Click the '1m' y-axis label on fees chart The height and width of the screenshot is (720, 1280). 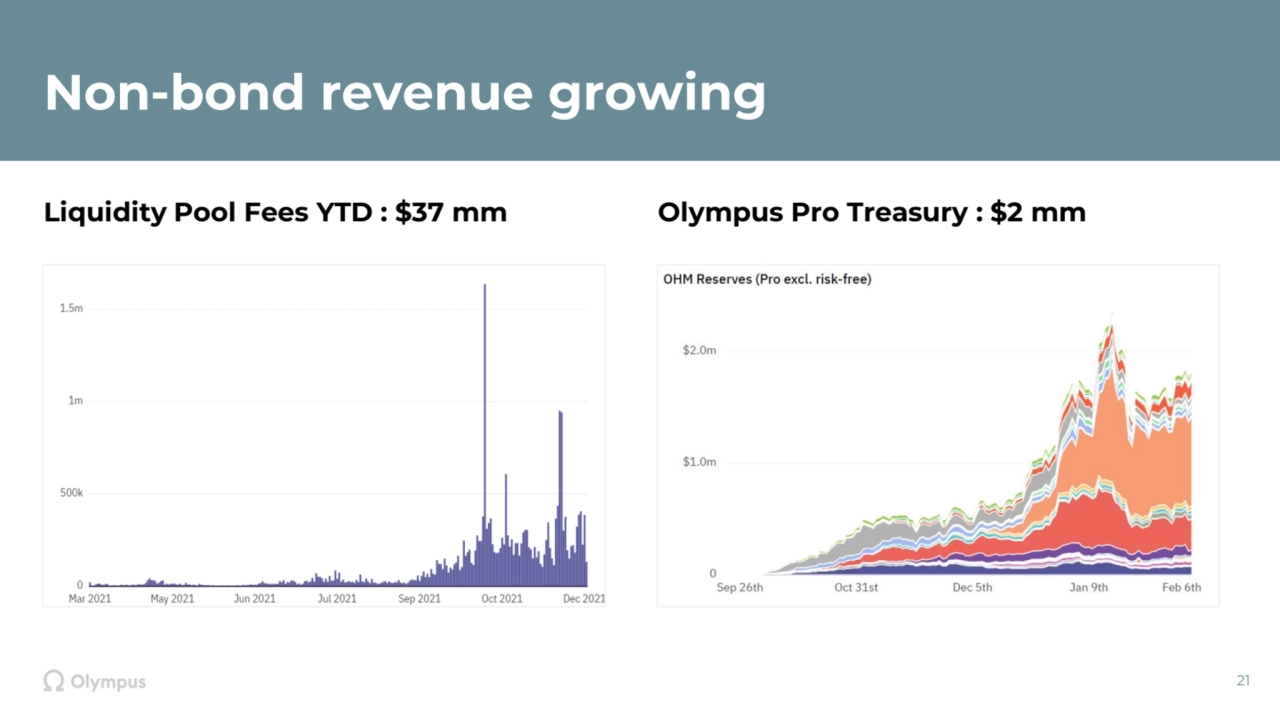75,400
